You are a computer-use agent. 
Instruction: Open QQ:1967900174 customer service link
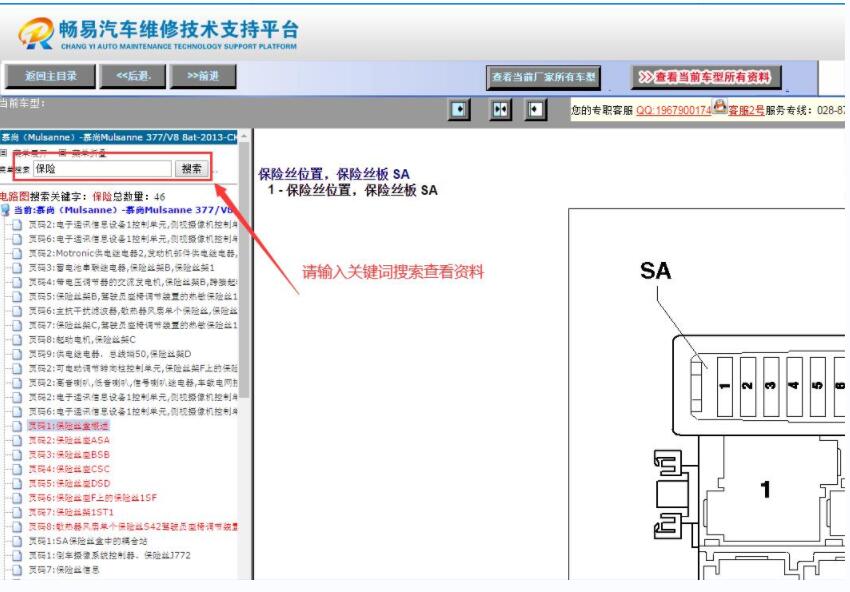[673, 111]
